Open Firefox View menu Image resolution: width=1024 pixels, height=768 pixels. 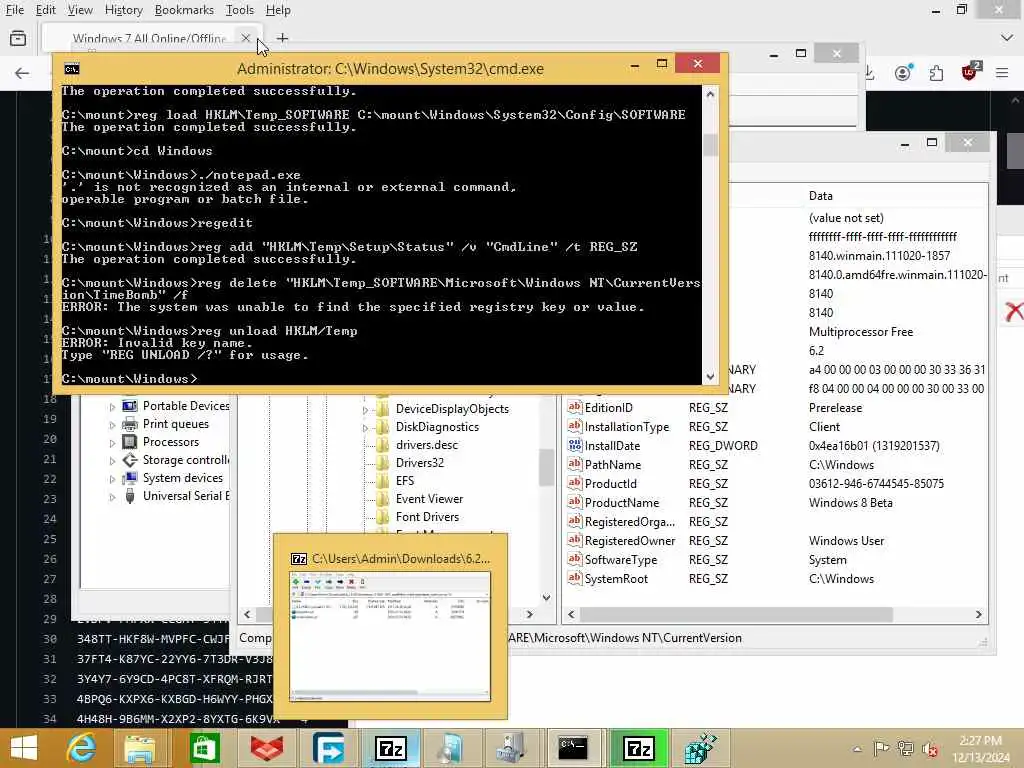click(80, 10)
